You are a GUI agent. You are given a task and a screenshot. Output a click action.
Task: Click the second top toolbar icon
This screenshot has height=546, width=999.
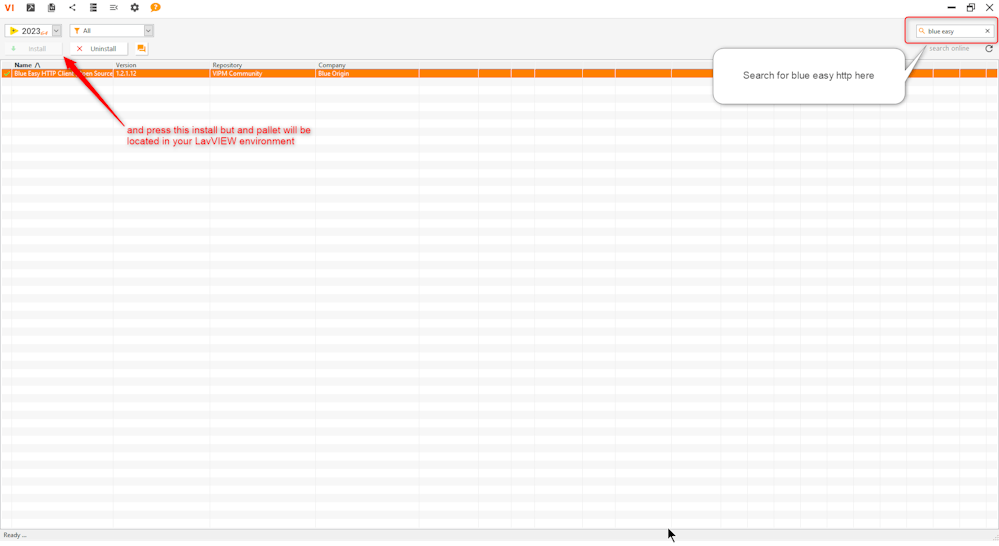click(30, 8)
